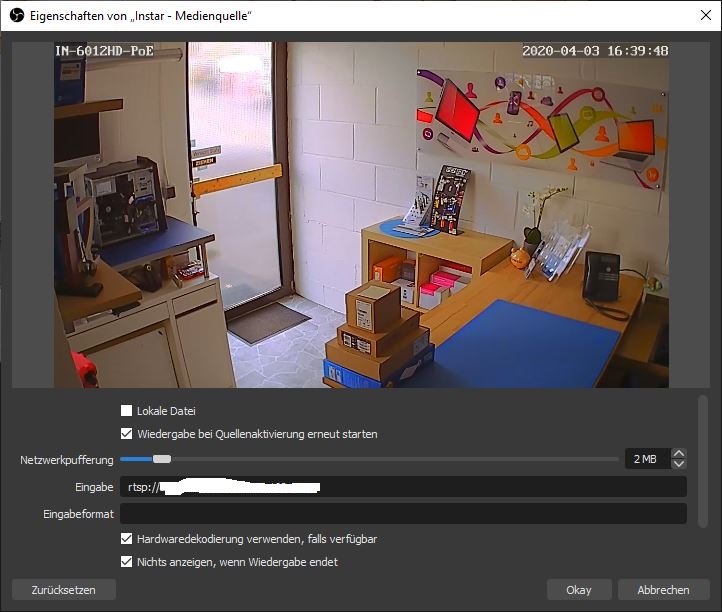
Task: Click the empty Netzwerkpufferung slider track right of the handle
Action: [x=400, y=459]
